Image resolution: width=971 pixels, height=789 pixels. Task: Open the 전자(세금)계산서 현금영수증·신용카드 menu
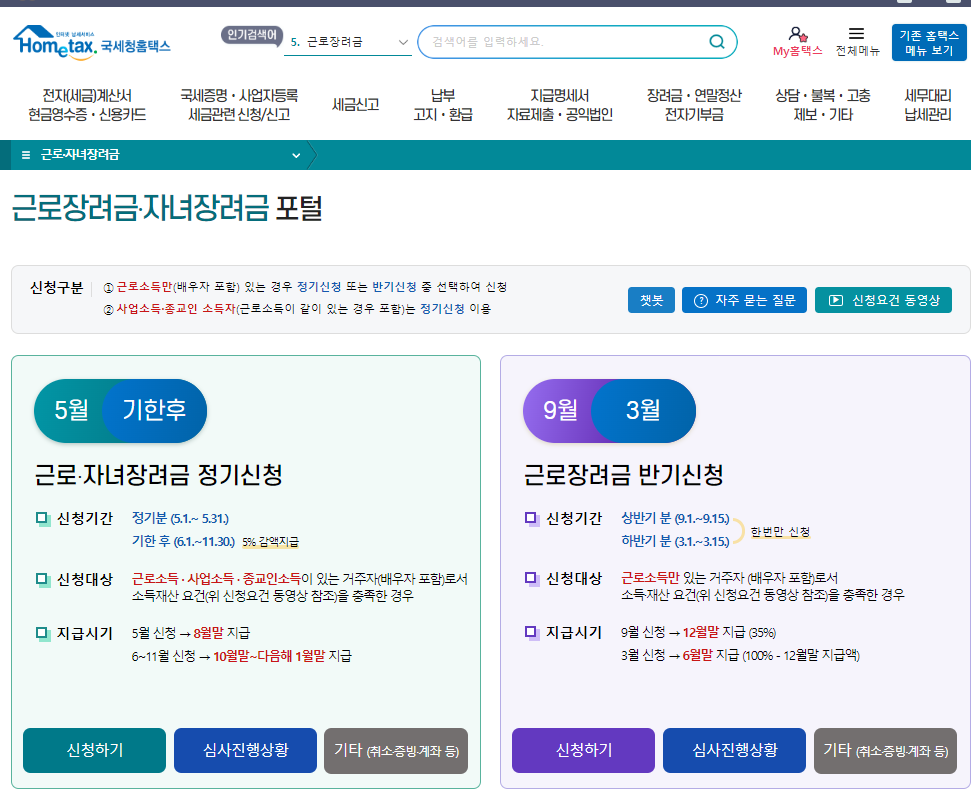point(84,103)
